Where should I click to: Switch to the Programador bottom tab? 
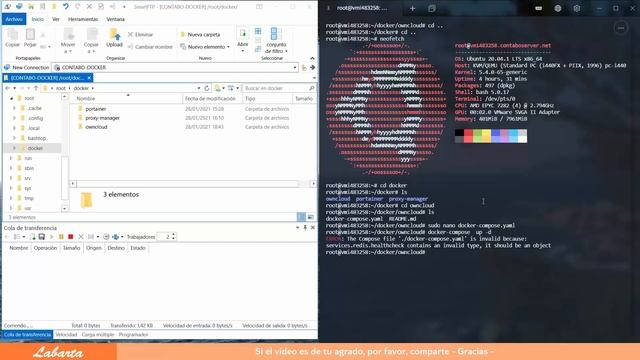pos(133,335)
